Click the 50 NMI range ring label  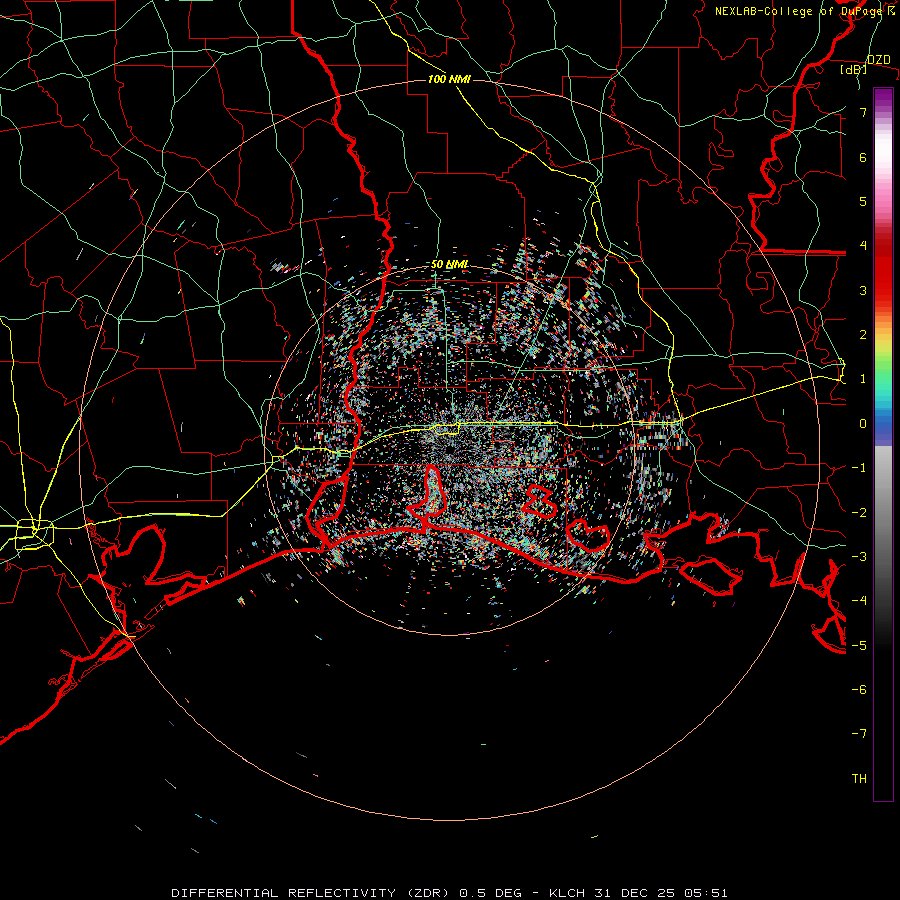[x=449, y=265]
